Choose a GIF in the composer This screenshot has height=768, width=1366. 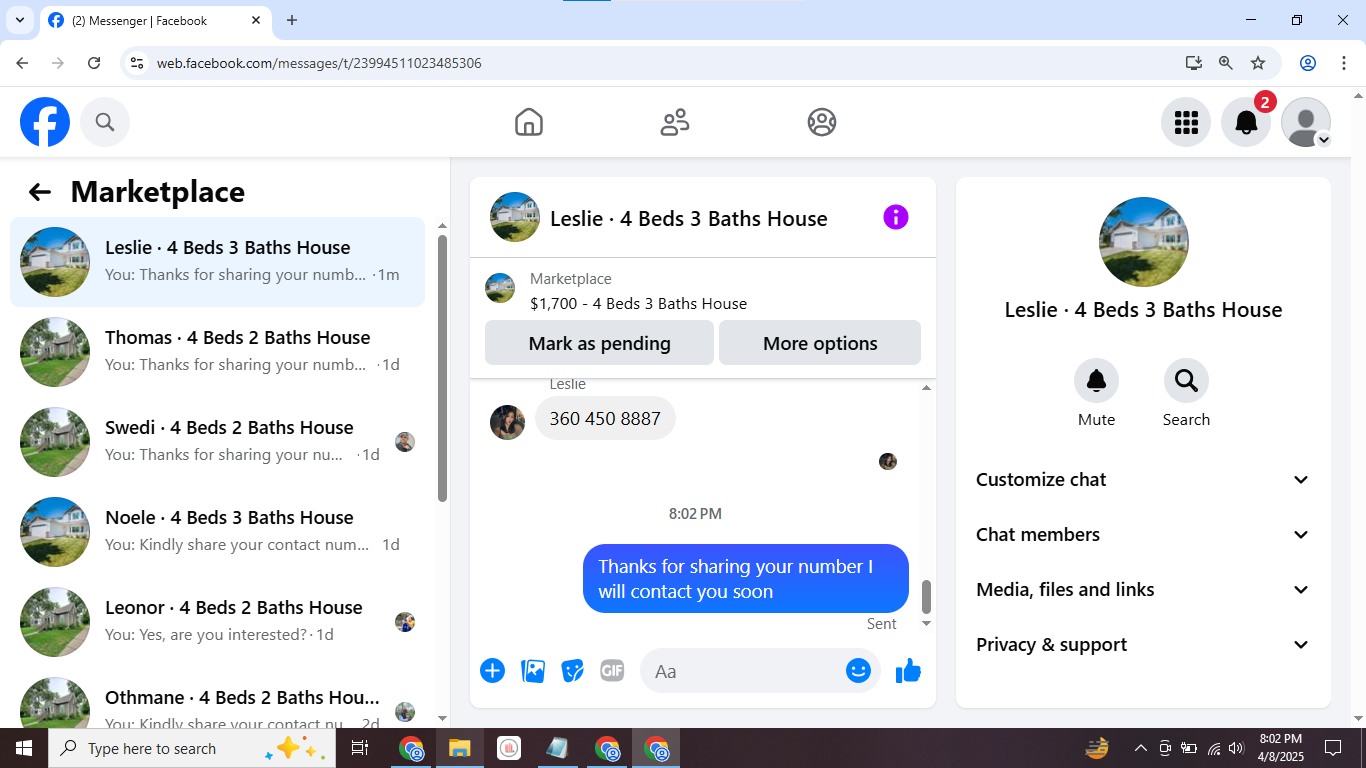point(612,671)
